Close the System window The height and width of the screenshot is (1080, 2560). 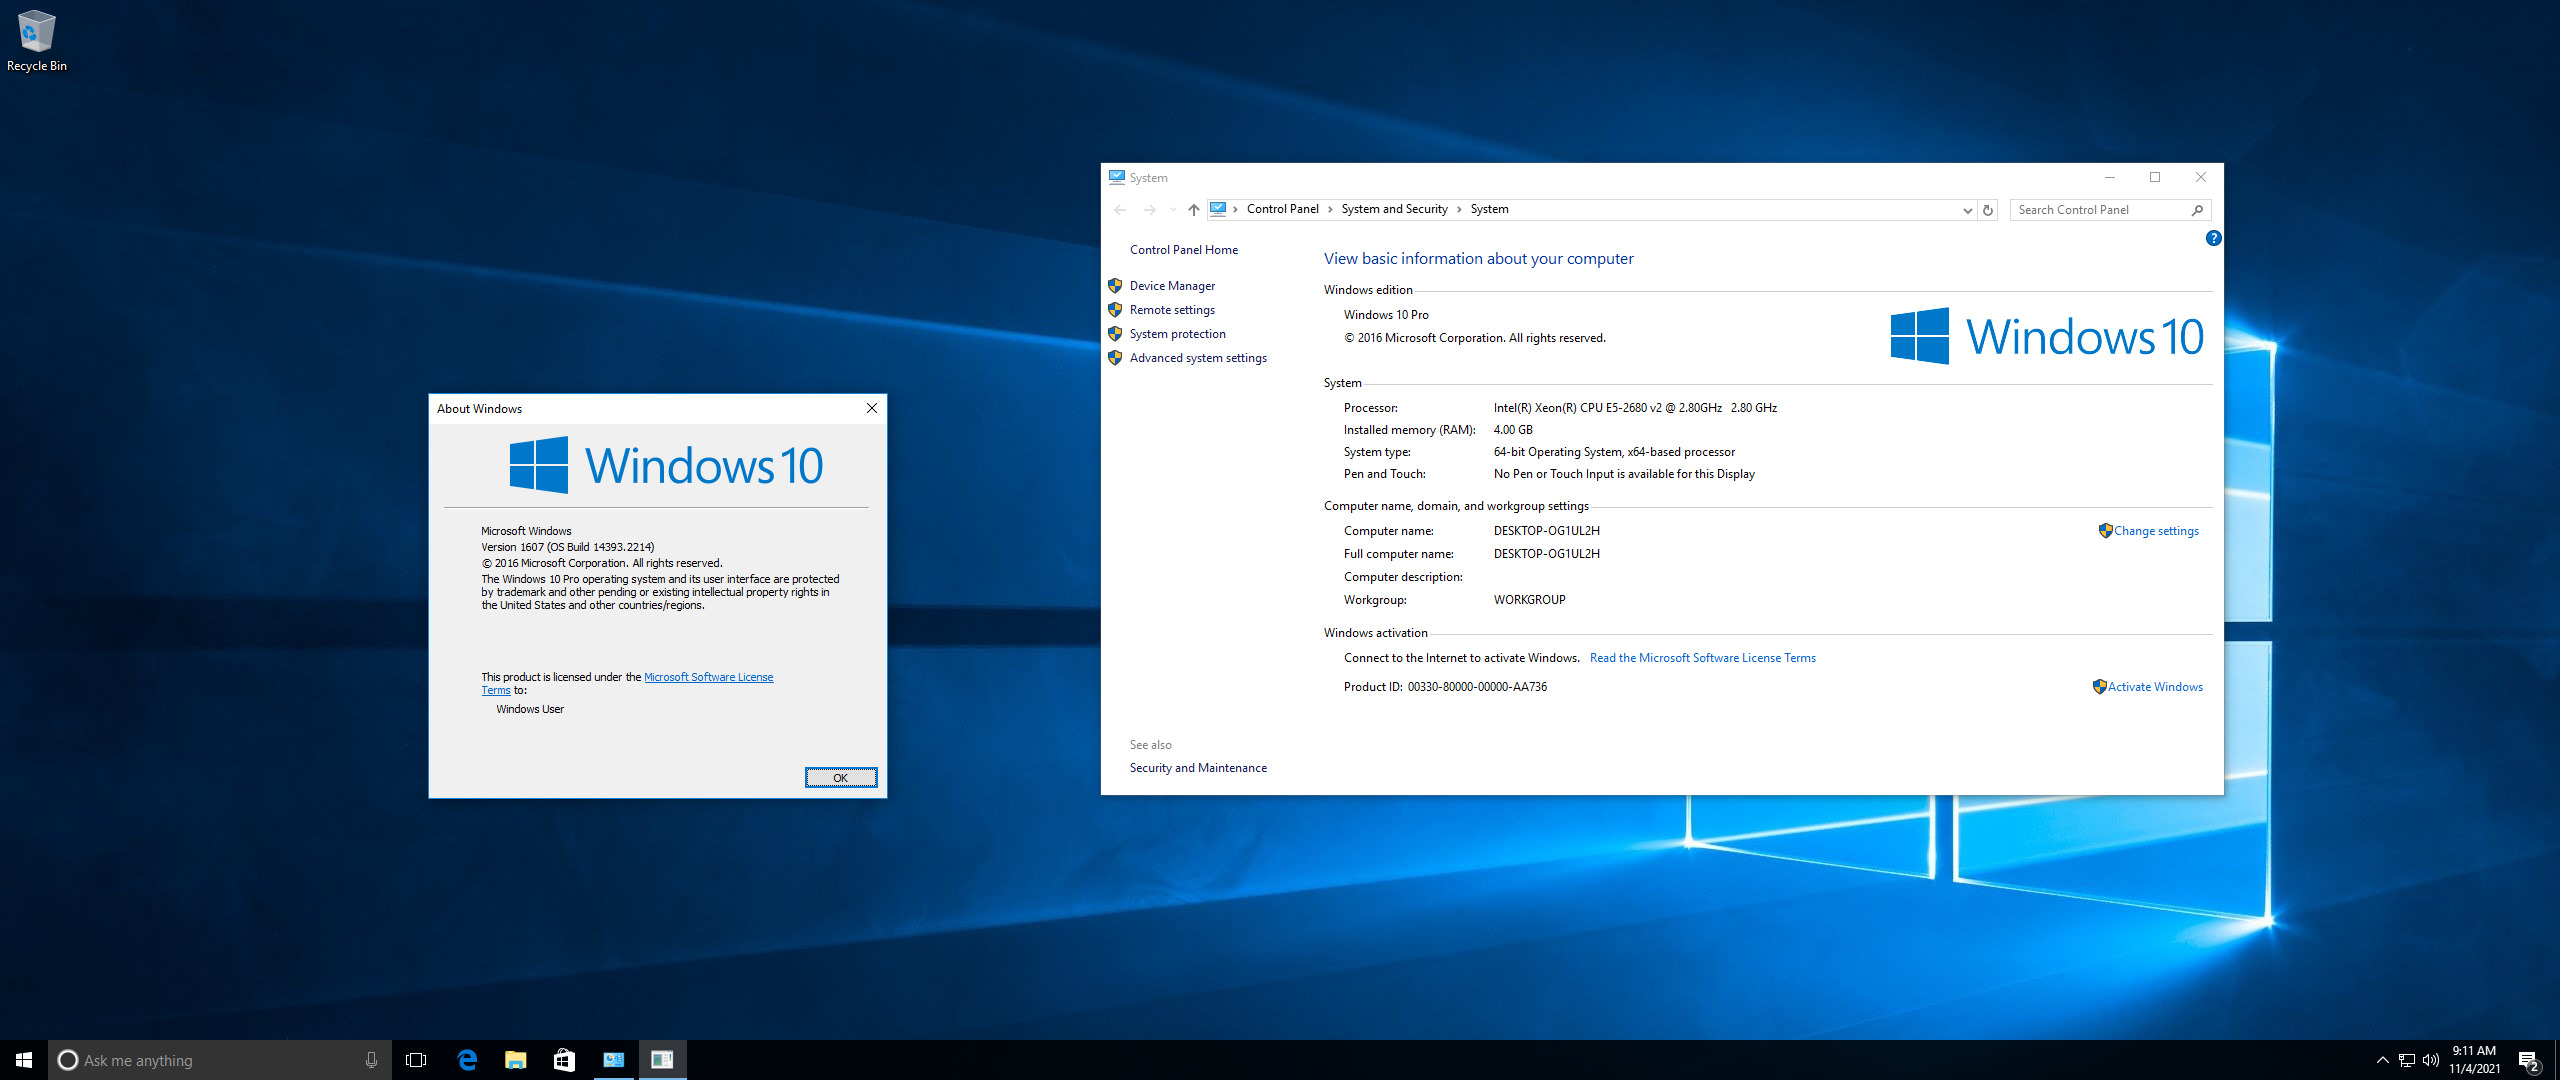click(x=2201, y=177)
